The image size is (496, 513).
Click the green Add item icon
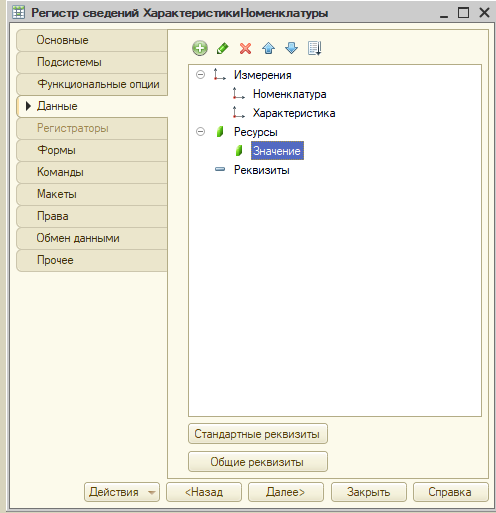pos(200,48)
